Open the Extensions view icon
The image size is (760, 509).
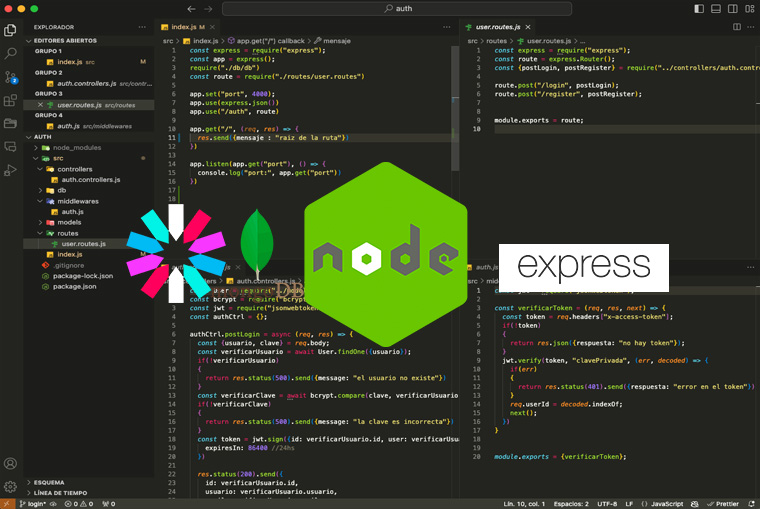tap(10, 100)
